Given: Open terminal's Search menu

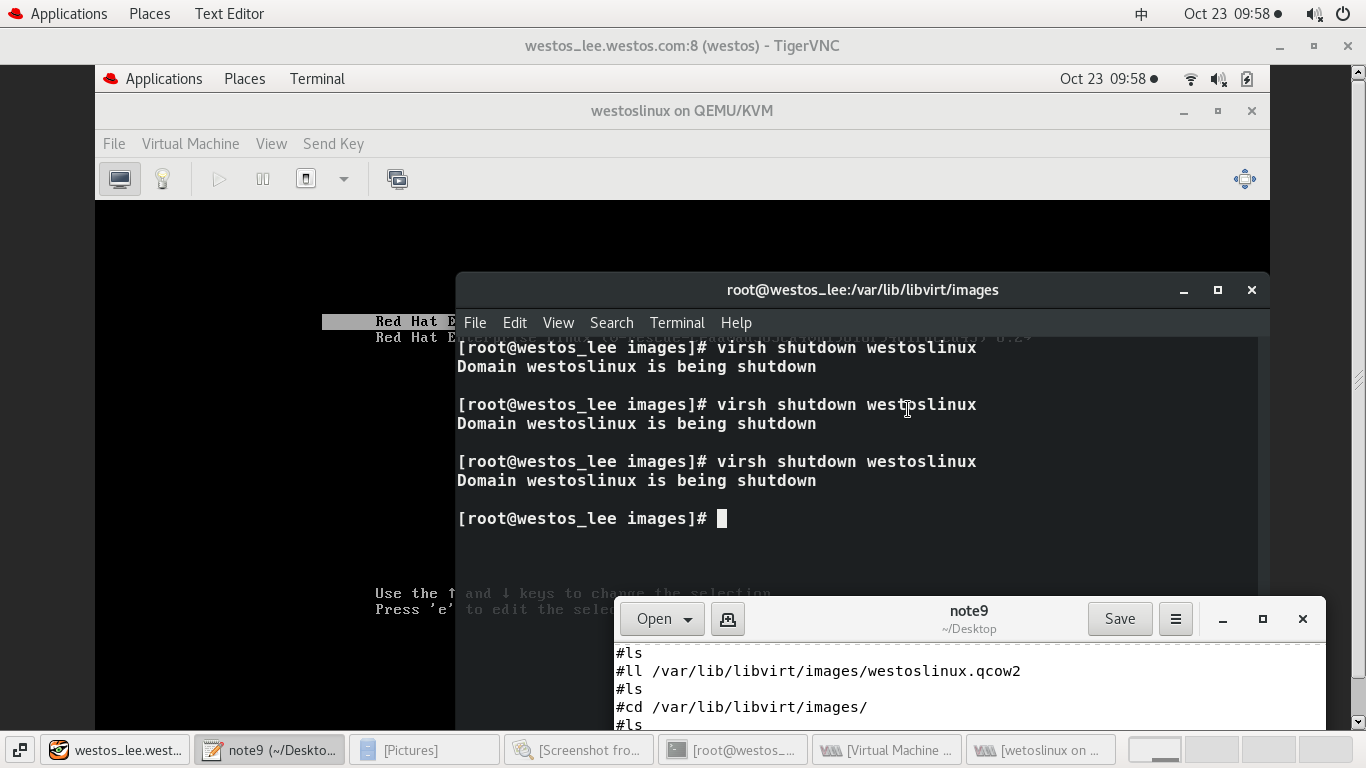Looking at the screenshot, I should (612, 323).
